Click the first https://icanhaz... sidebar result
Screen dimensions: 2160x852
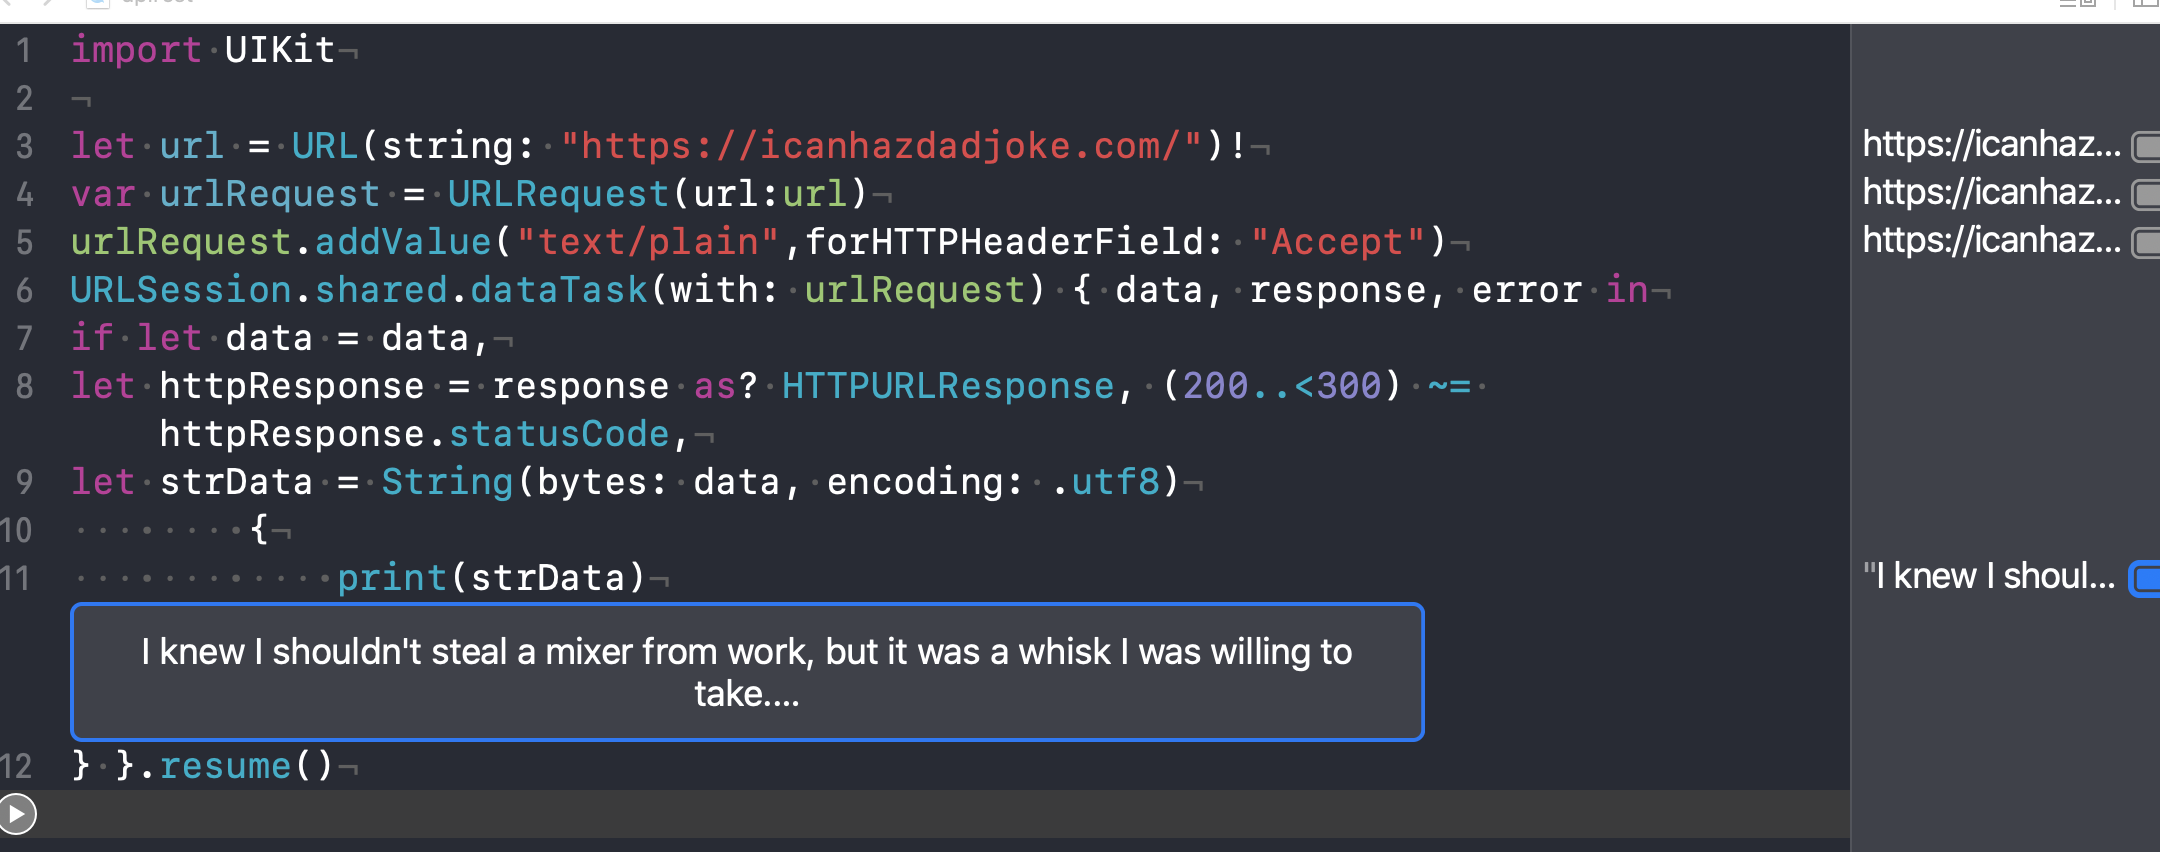1990,145
